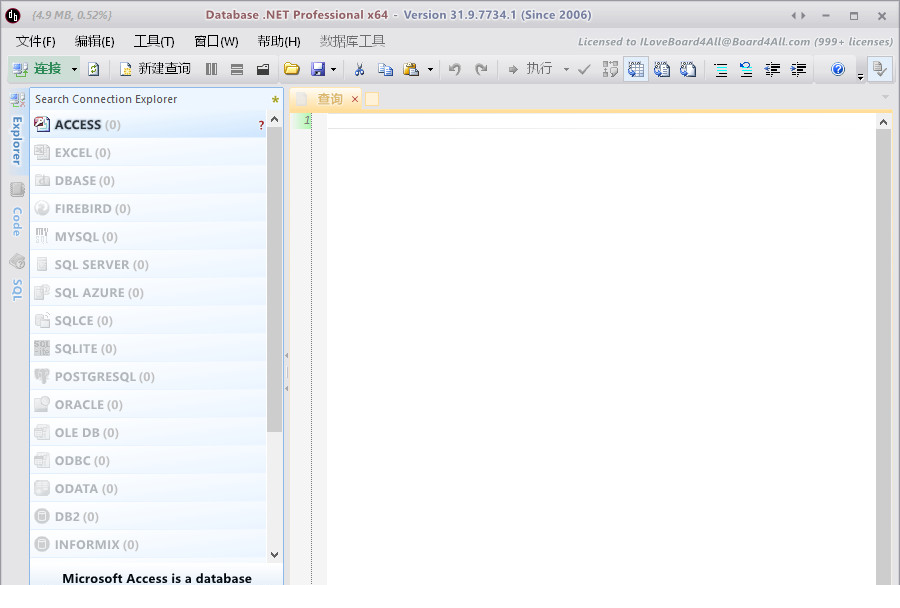Open the 数据库工具 menu

[x=352, y=41]
